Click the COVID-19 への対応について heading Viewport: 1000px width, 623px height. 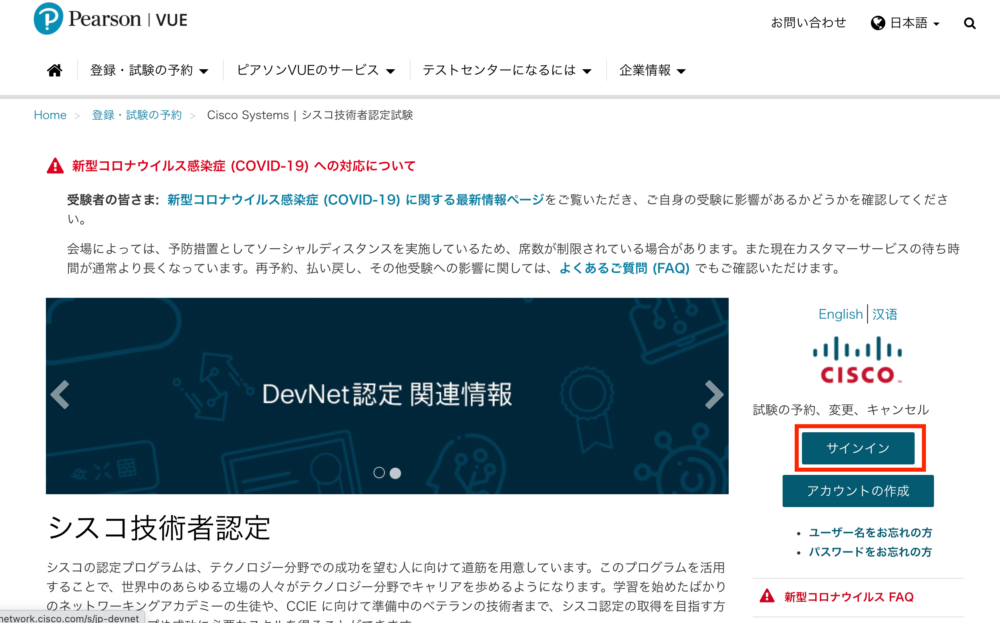coord(243,166)
